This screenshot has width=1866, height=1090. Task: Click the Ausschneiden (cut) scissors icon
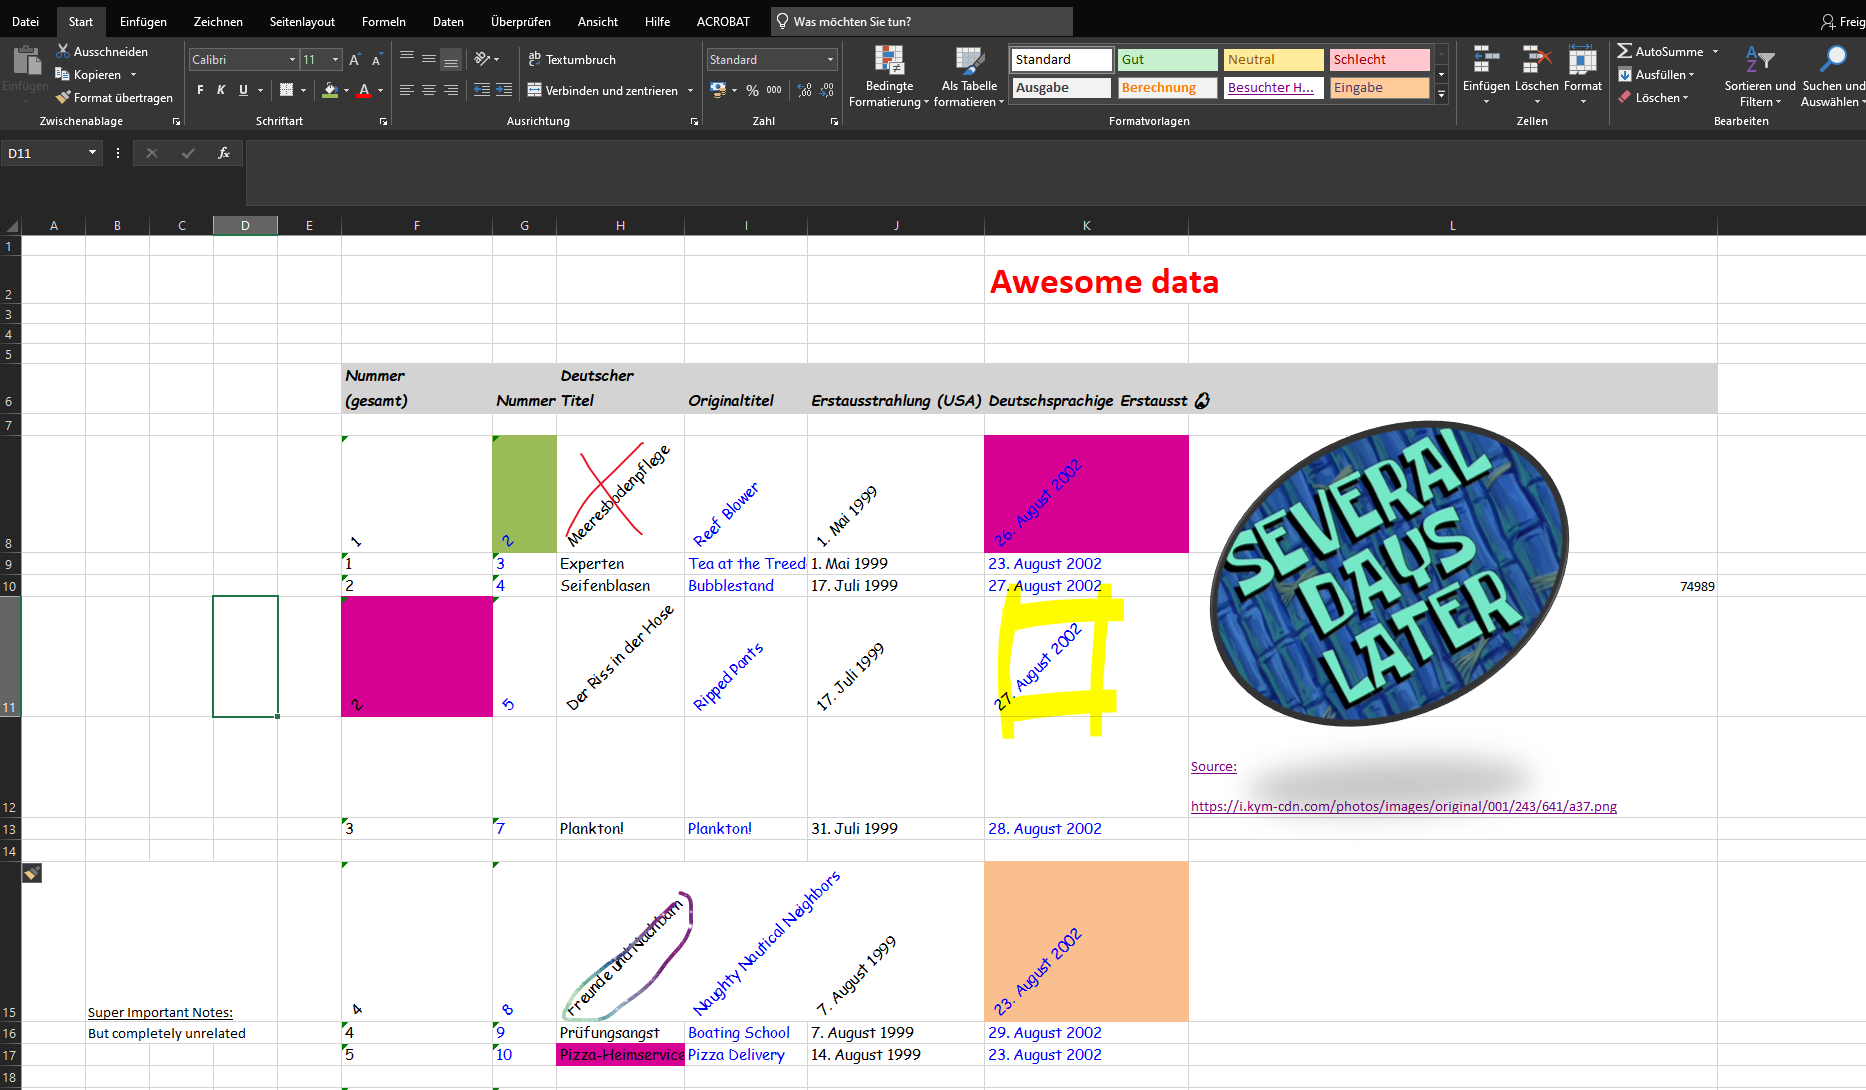click(63, 51)
